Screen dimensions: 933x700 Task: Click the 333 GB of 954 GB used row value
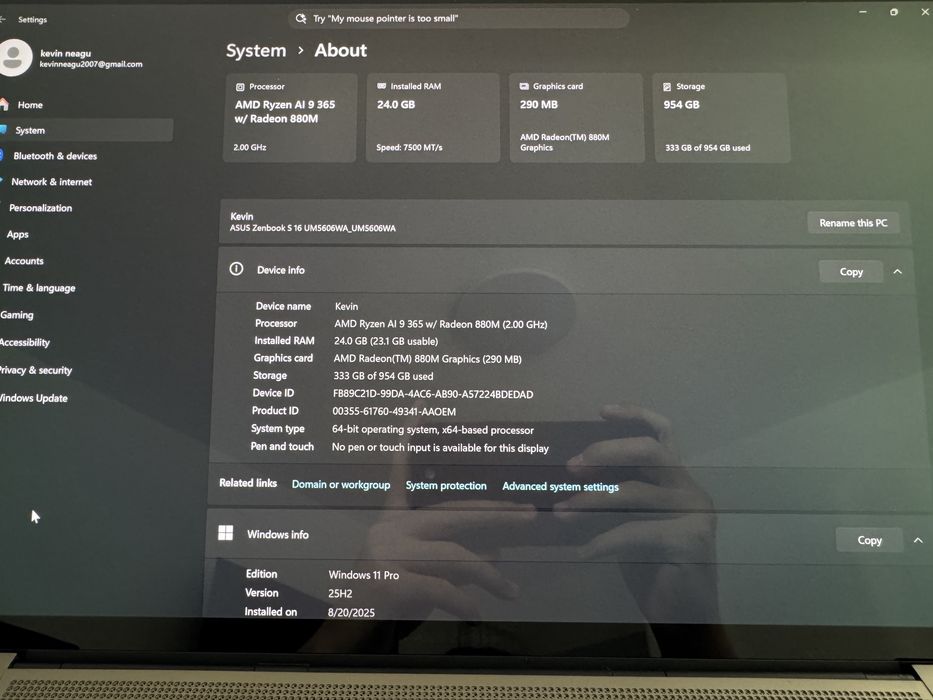(x=383, y=376)
